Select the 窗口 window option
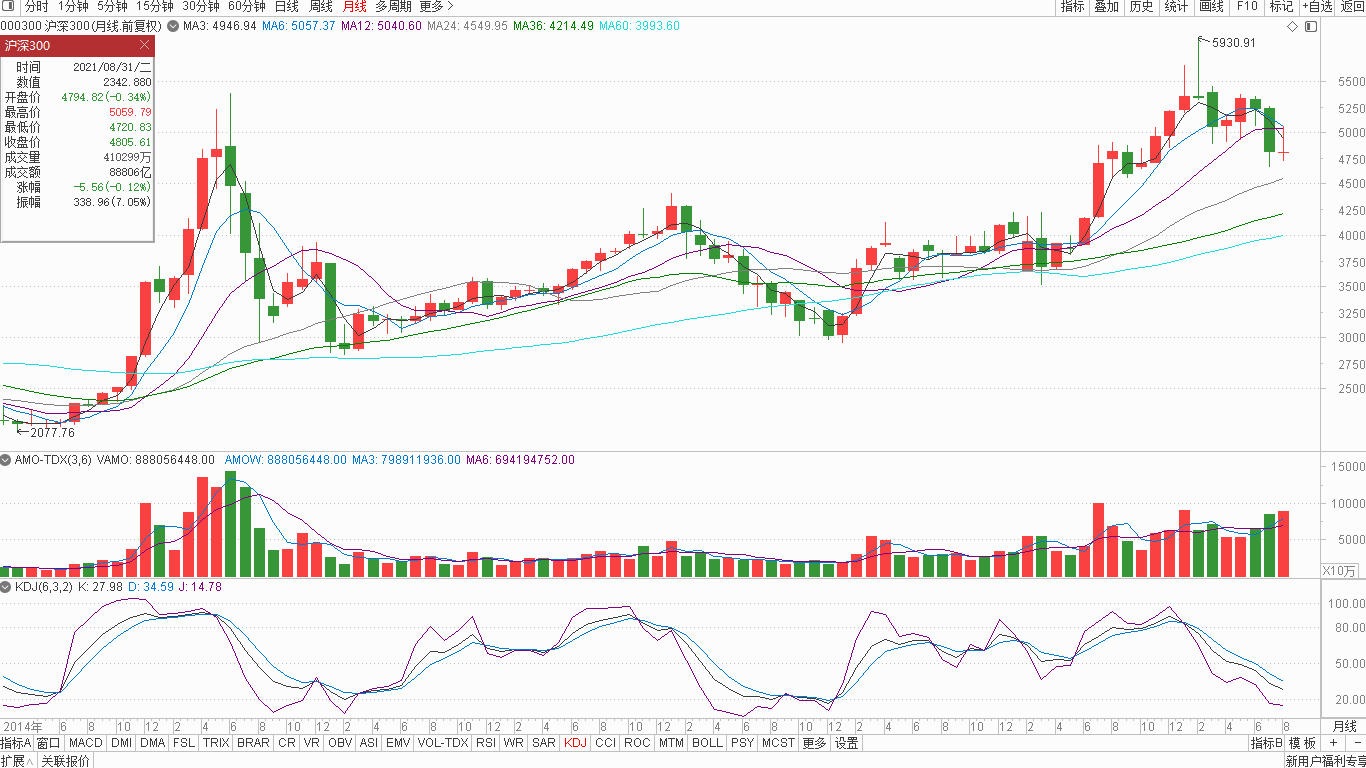The width and height of the screenshot is (1366, 768). coord(49,743)
